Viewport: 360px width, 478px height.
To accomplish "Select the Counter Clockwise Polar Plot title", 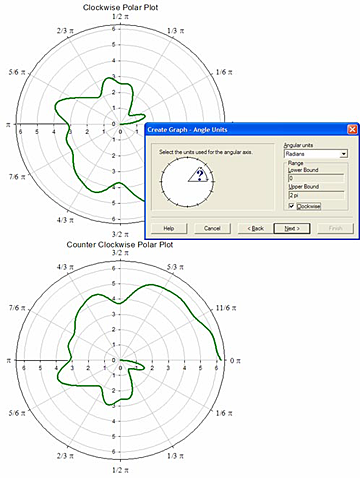I will (120, 245).
